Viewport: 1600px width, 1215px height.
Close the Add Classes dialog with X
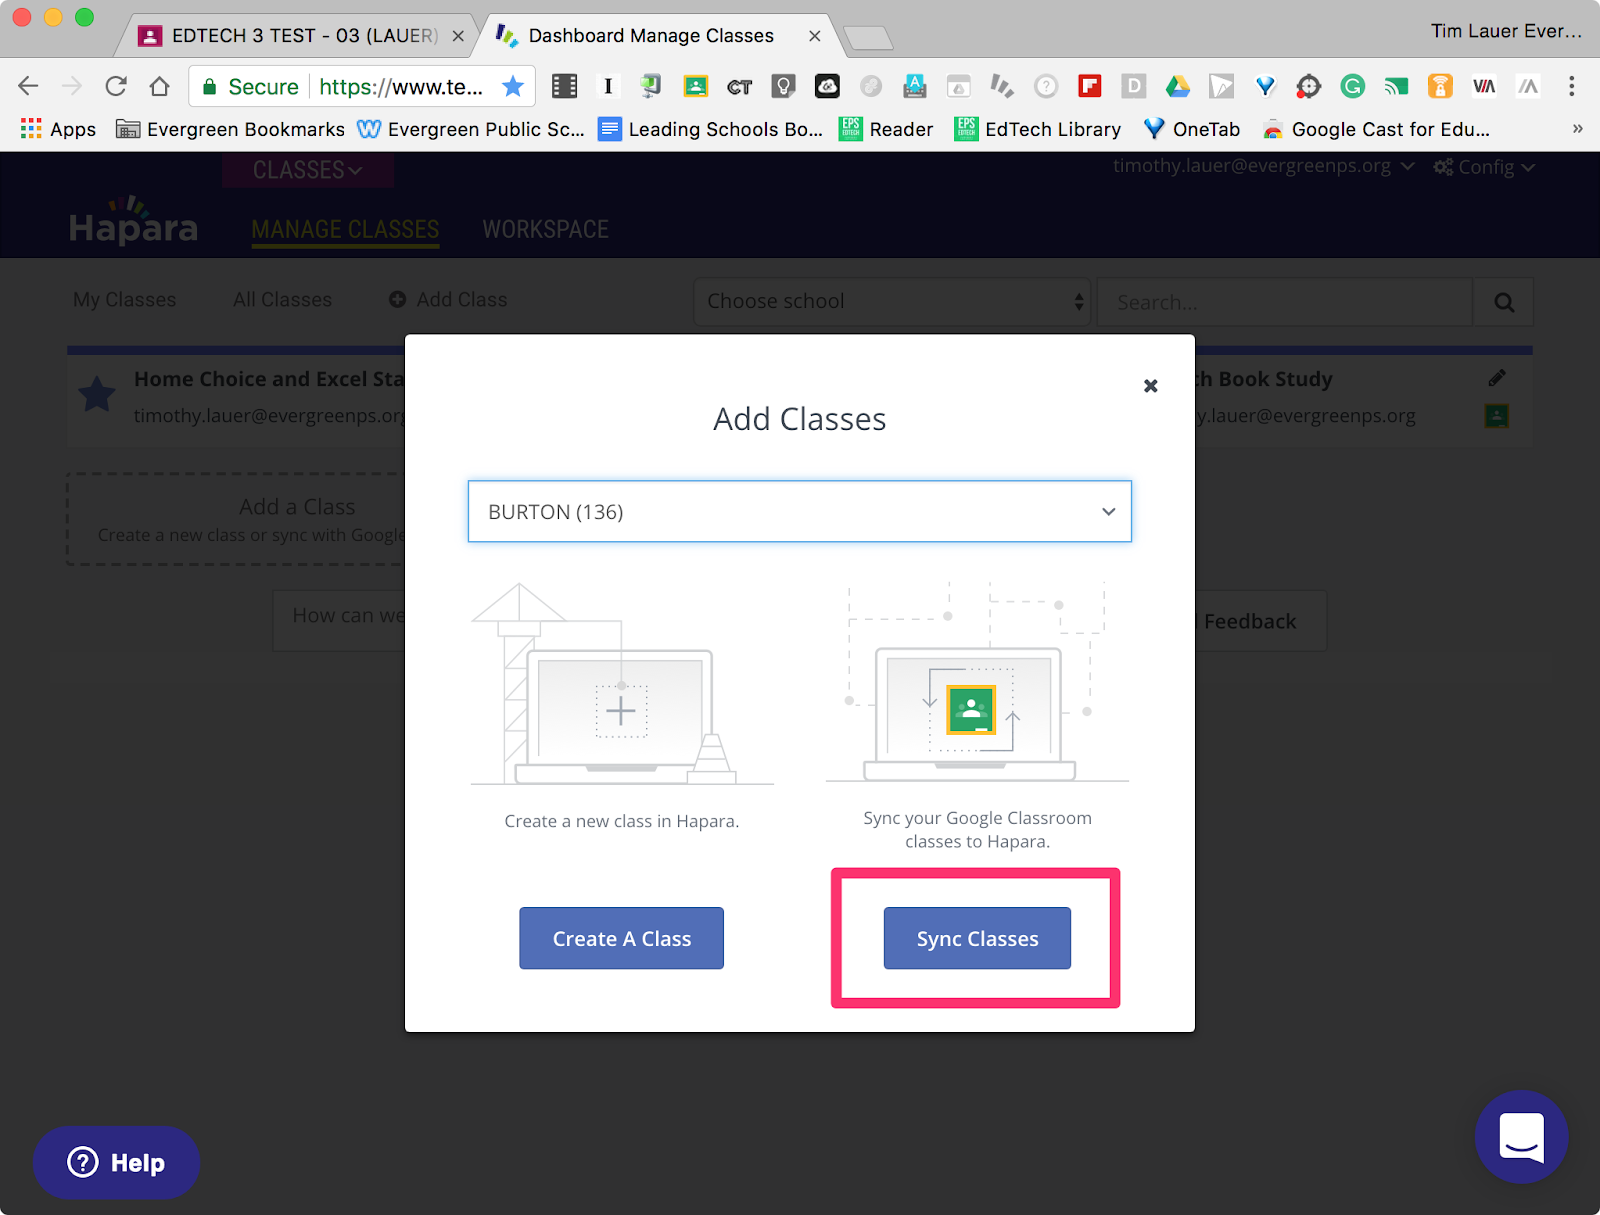(1151, 386)
